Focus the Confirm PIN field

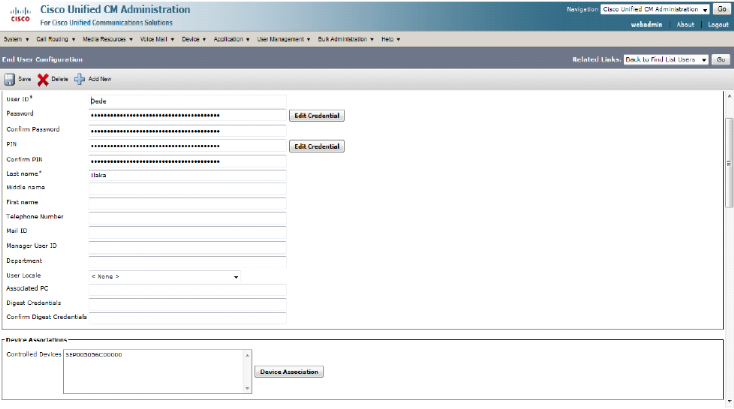[187, 161]
